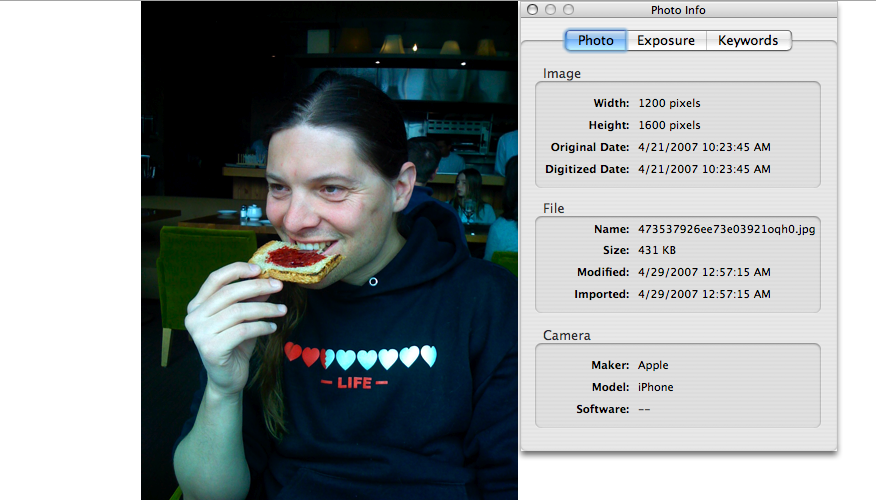Image resolution: width=876 pixels, height=500 pixels.
Task: Click the Size label
Action: (616, 250)
